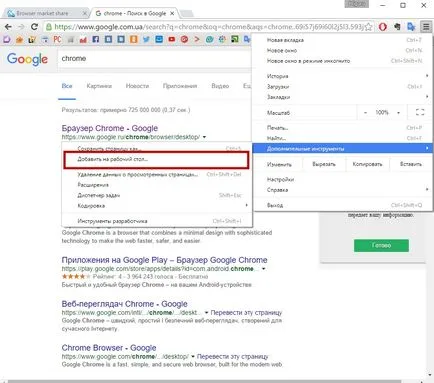Open Расширения from the submenu

tap(157, 185)
